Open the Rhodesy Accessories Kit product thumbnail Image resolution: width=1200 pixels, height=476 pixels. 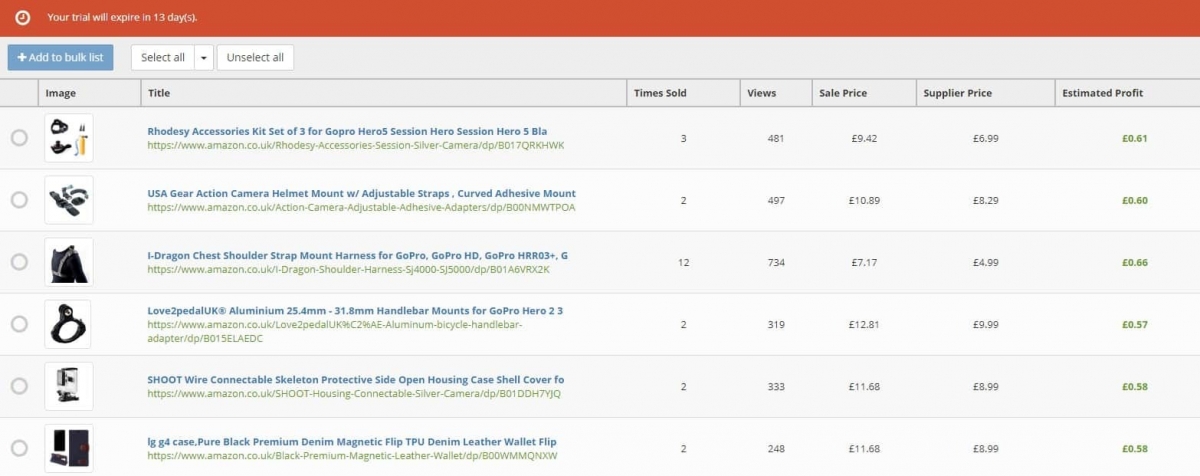pyautogui.click(x=69, y=138)
